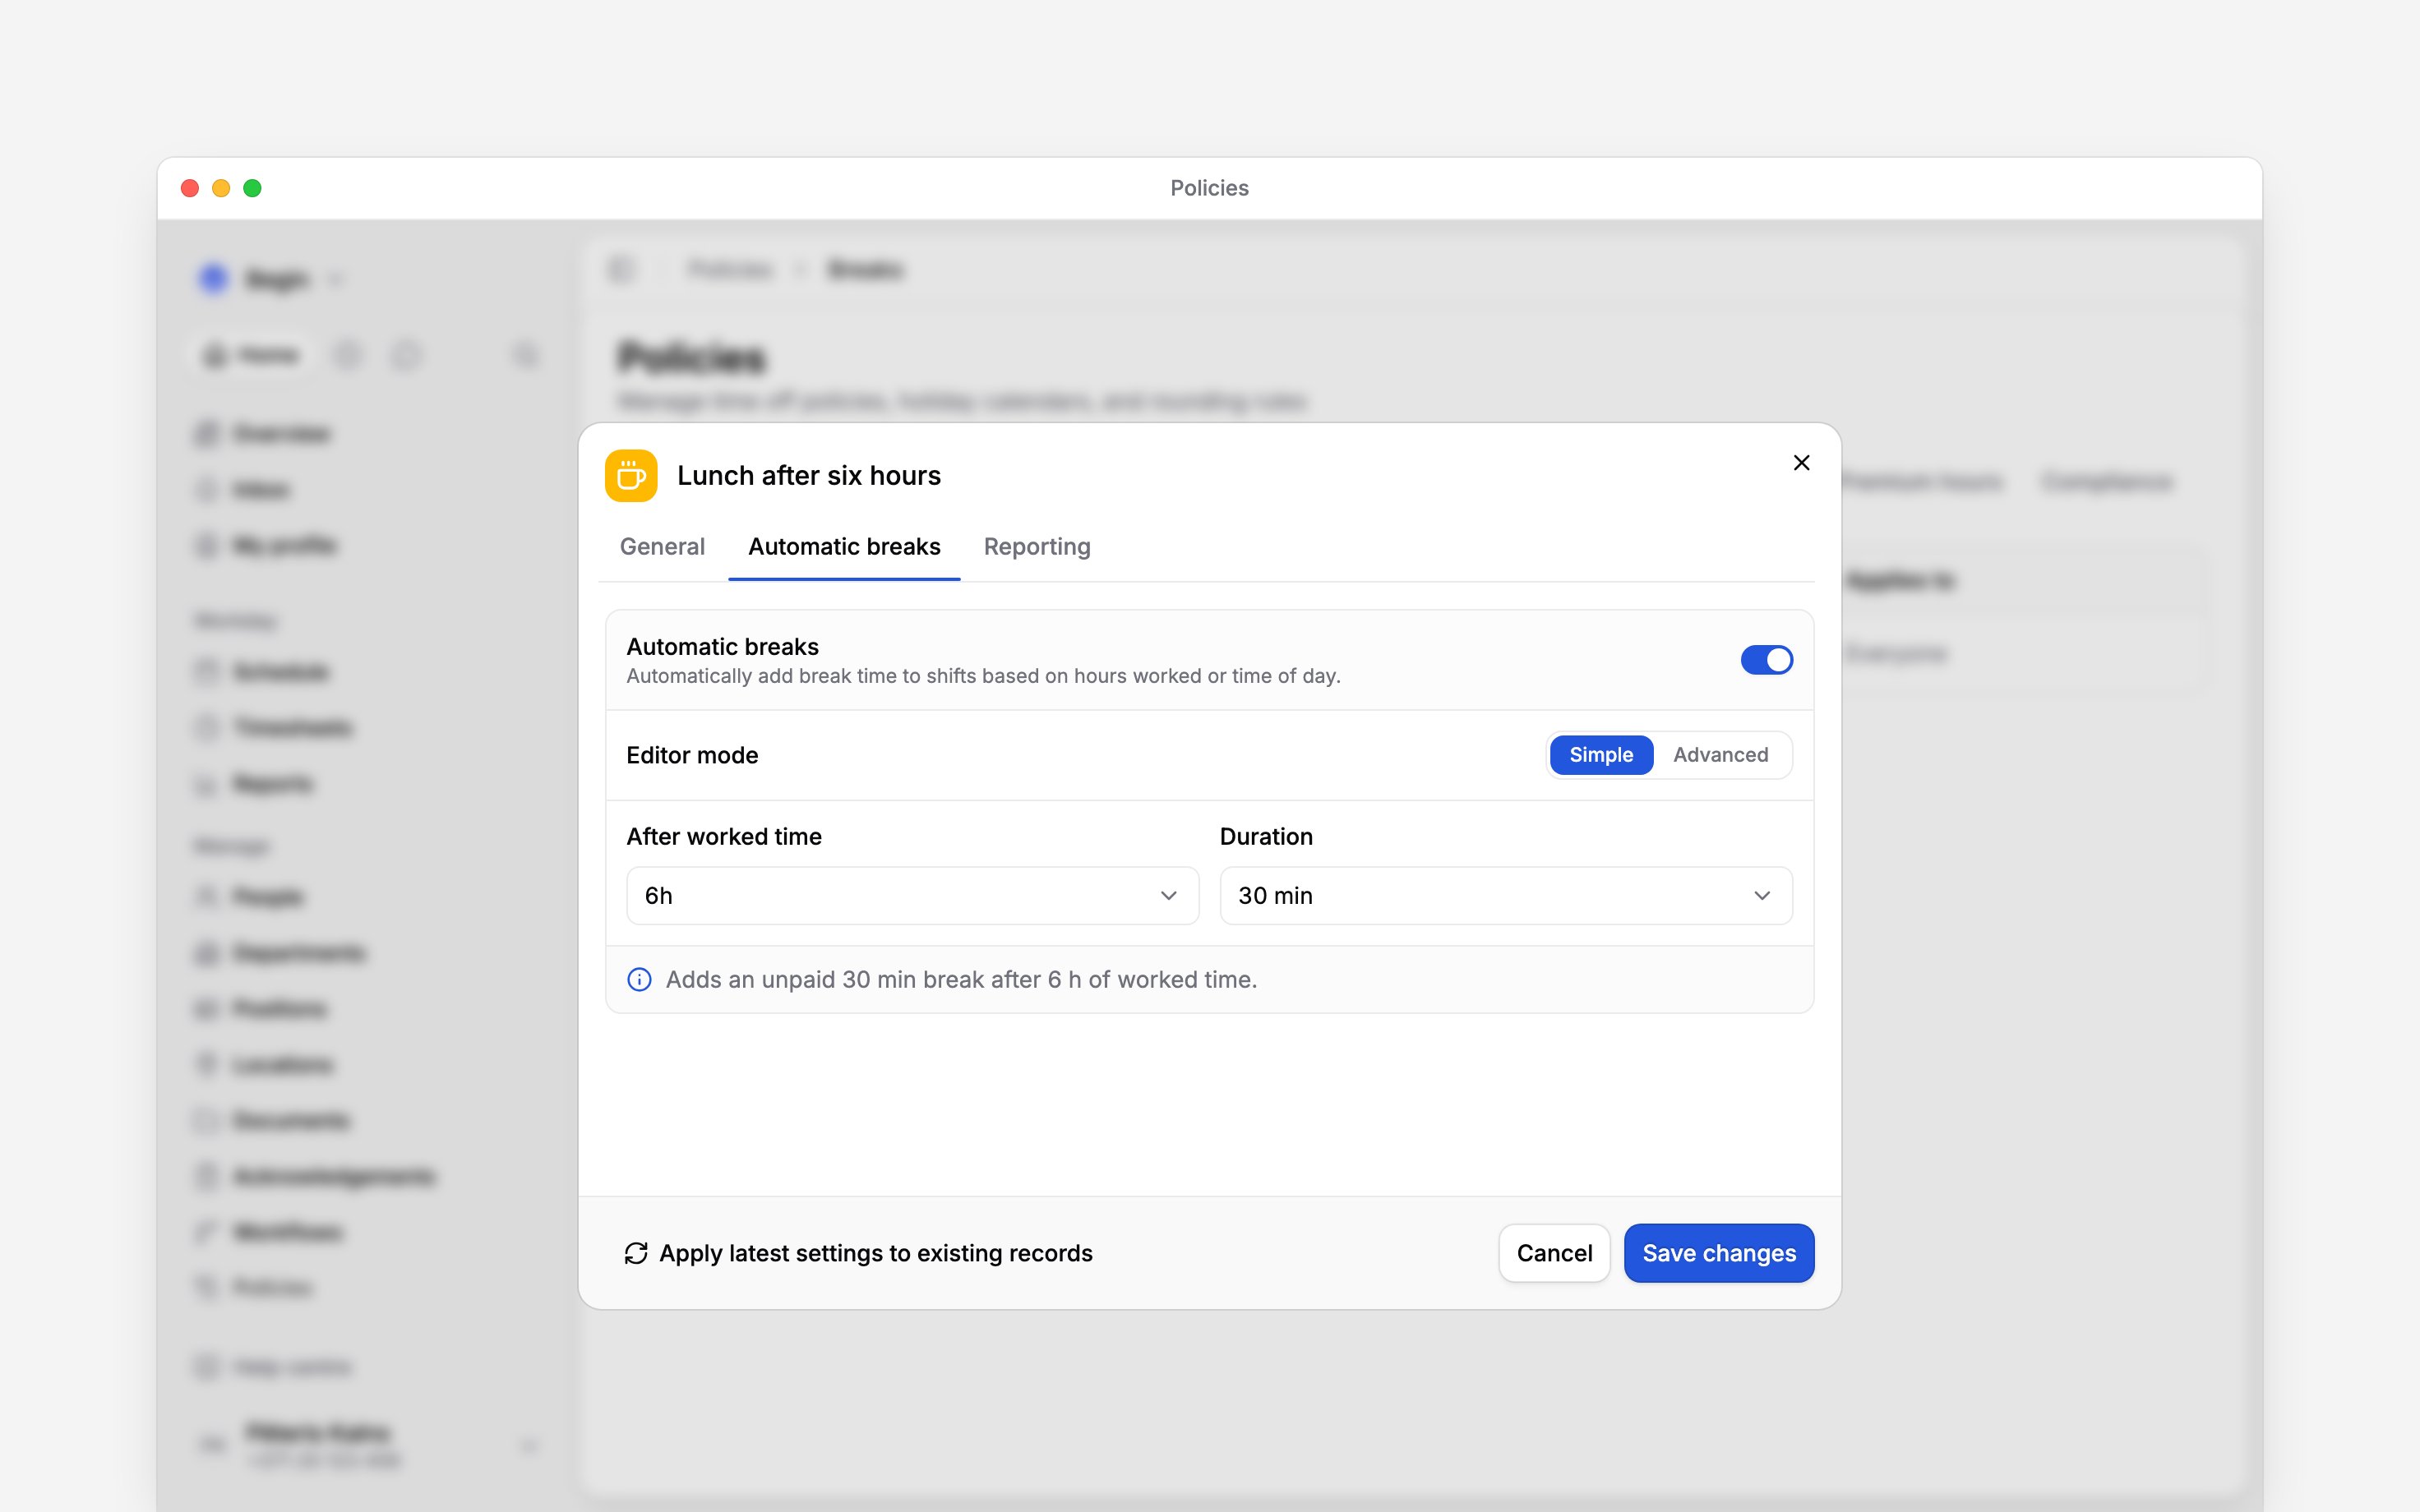Select the Automatic breaks tab

[x=844, y=546]
